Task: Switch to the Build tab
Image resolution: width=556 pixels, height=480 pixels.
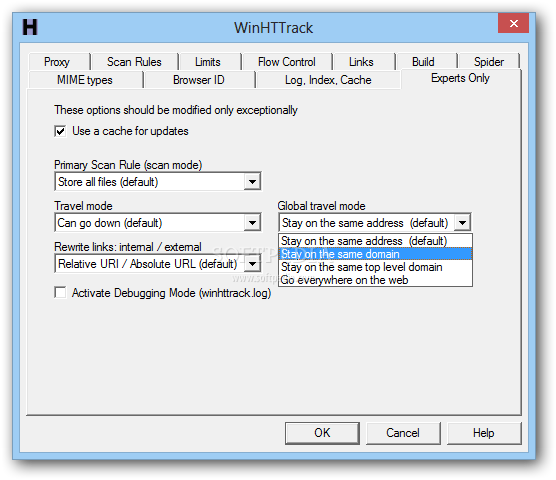Action: coord(426,62)
